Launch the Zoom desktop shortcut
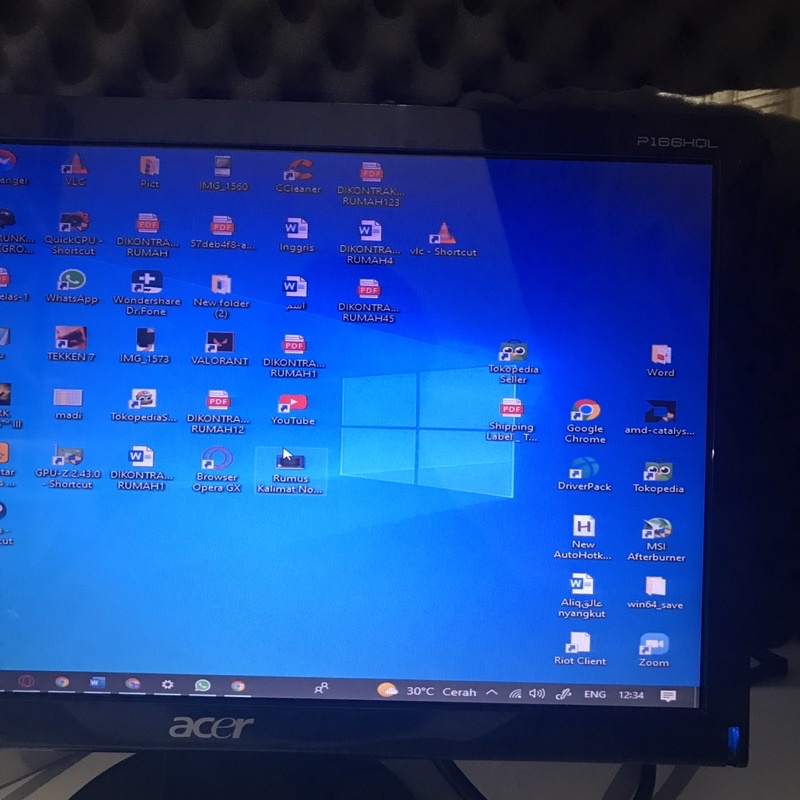800x800 pixels. 654,651
